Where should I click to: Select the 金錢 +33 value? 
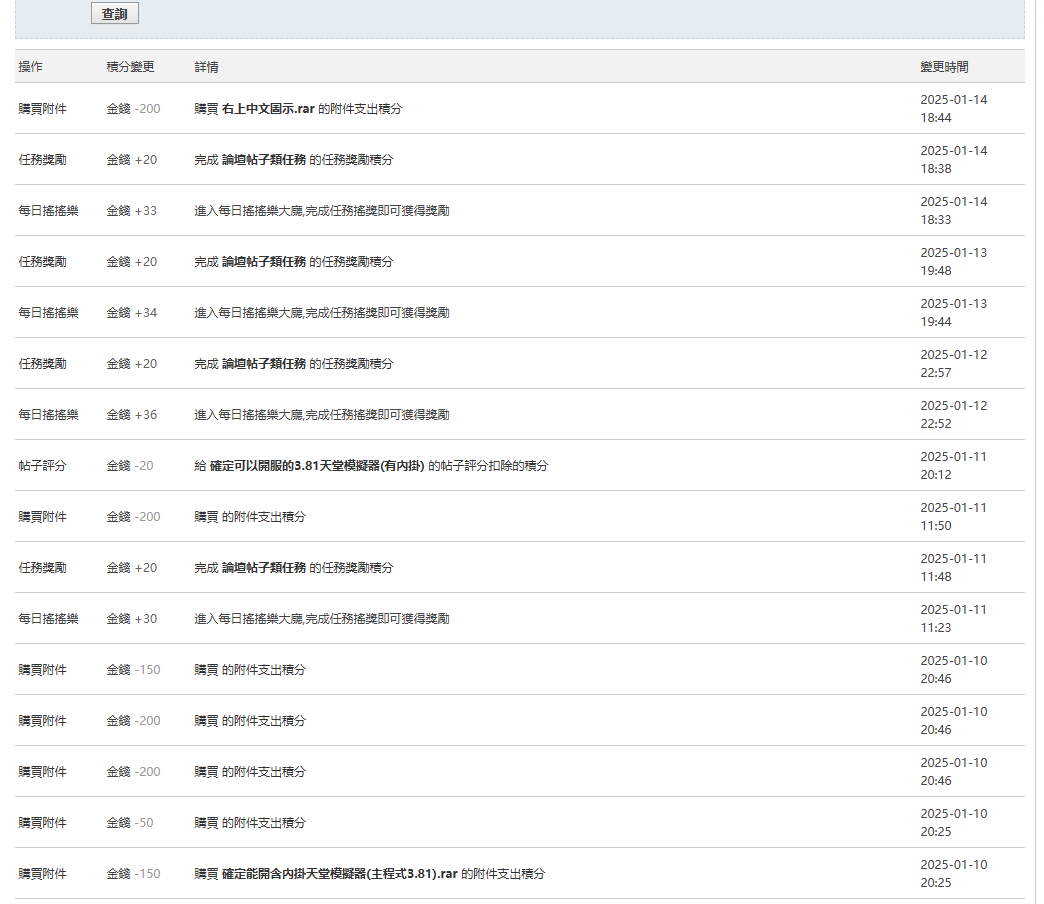pyautogui.click(x=132, y=210)
